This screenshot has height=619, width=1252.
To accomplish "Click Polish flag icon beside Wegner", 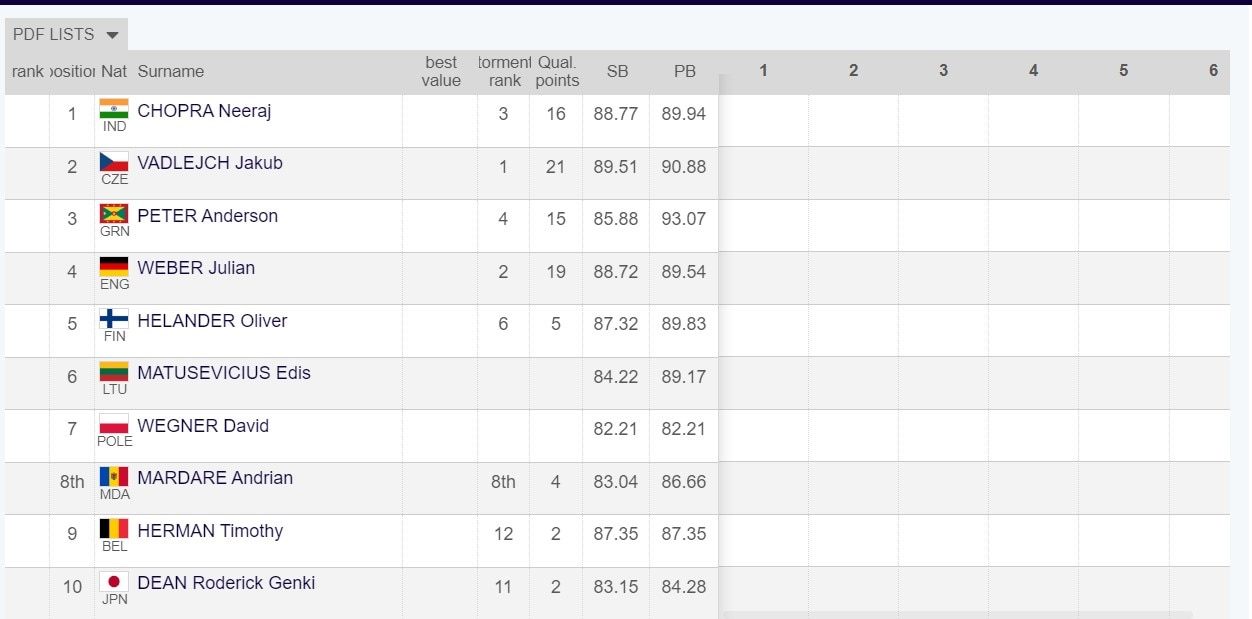I will [x=114, y=423].
